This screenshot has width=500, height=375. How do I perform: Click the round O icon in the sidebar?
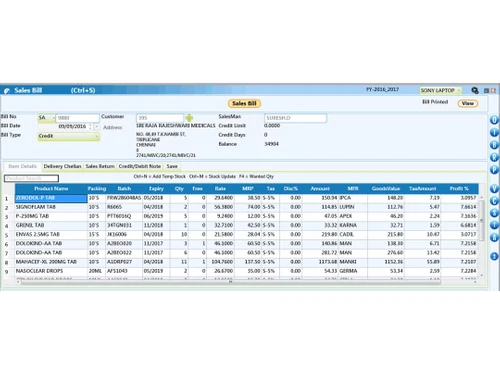click(494, 120)
